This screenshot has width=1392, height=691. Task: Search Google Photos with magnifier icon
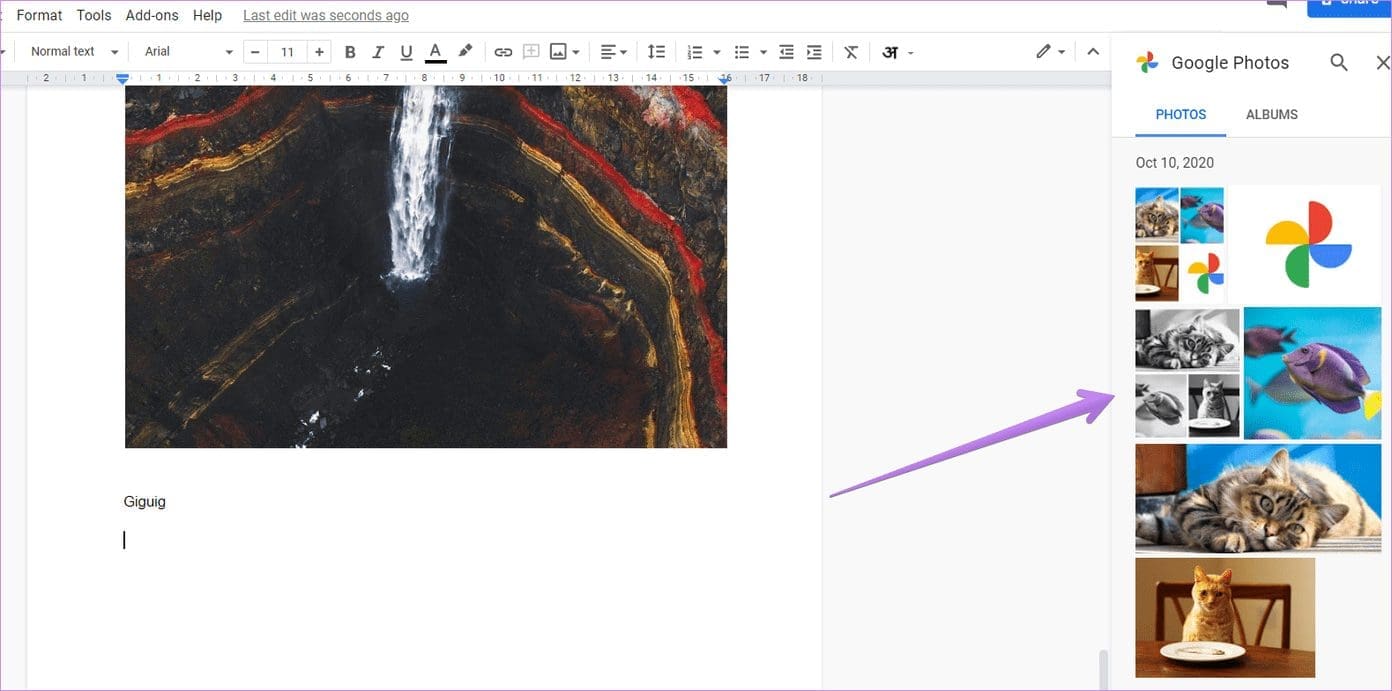[1339, 63]
